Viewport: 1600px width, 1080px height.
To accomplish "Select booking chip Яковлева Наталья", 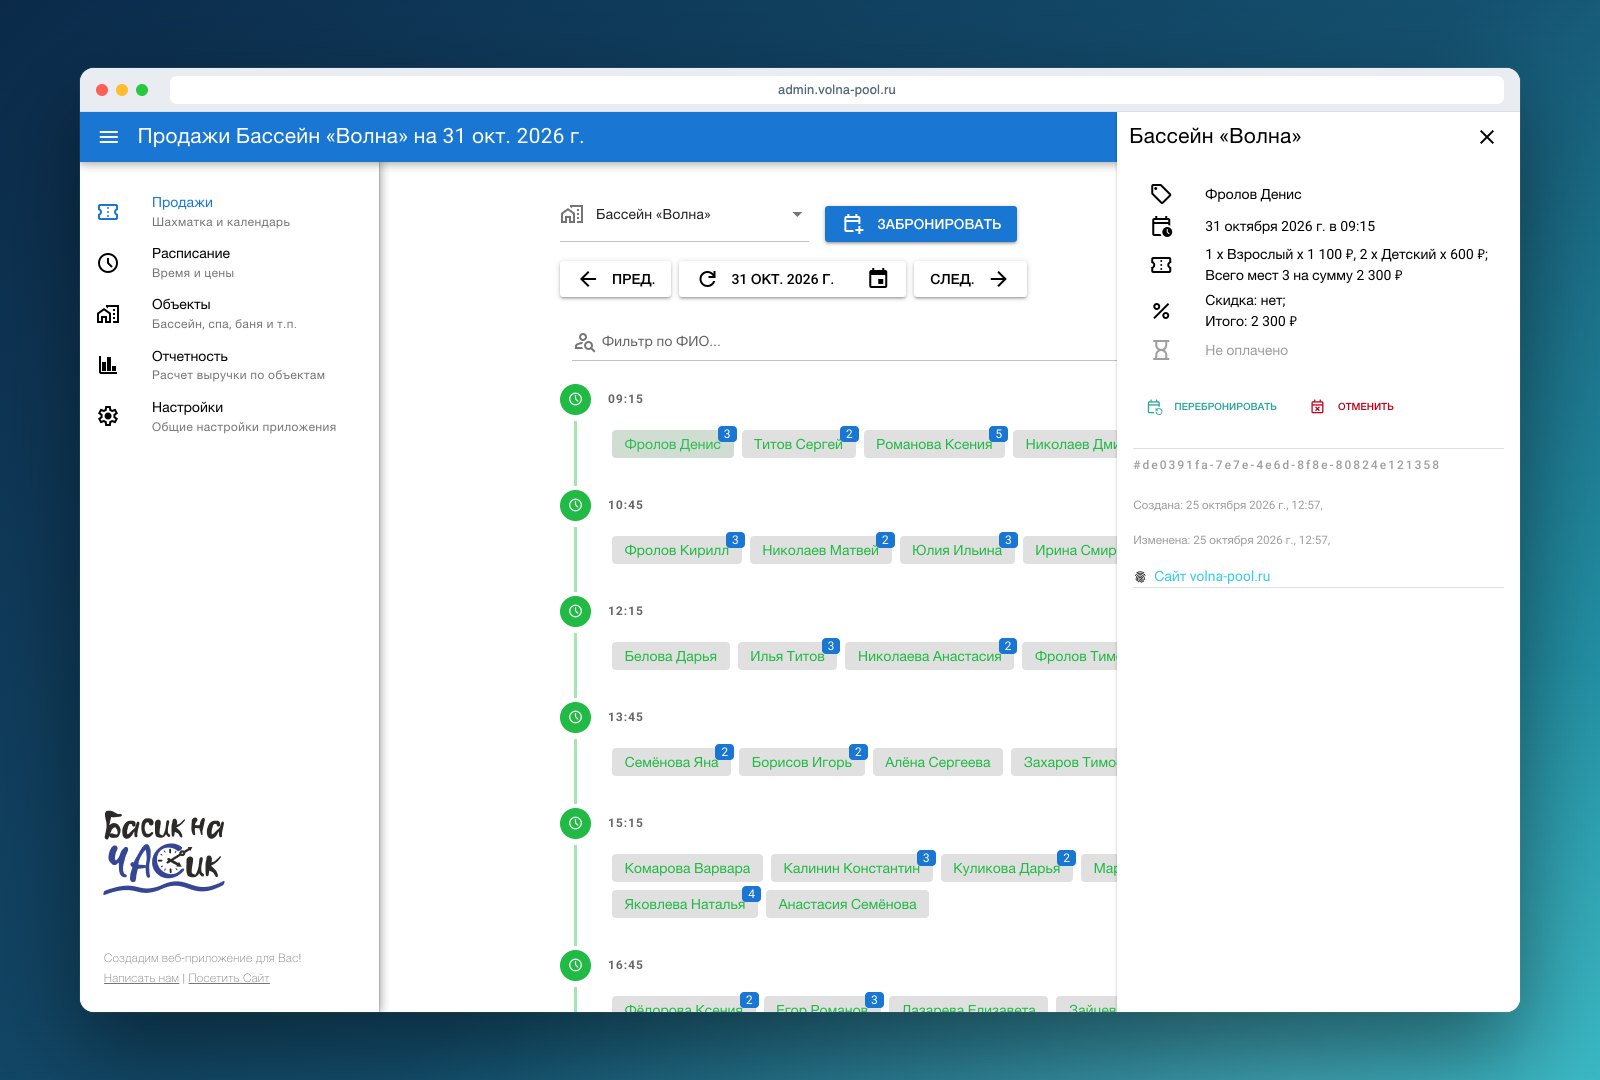I will [685, 904].
